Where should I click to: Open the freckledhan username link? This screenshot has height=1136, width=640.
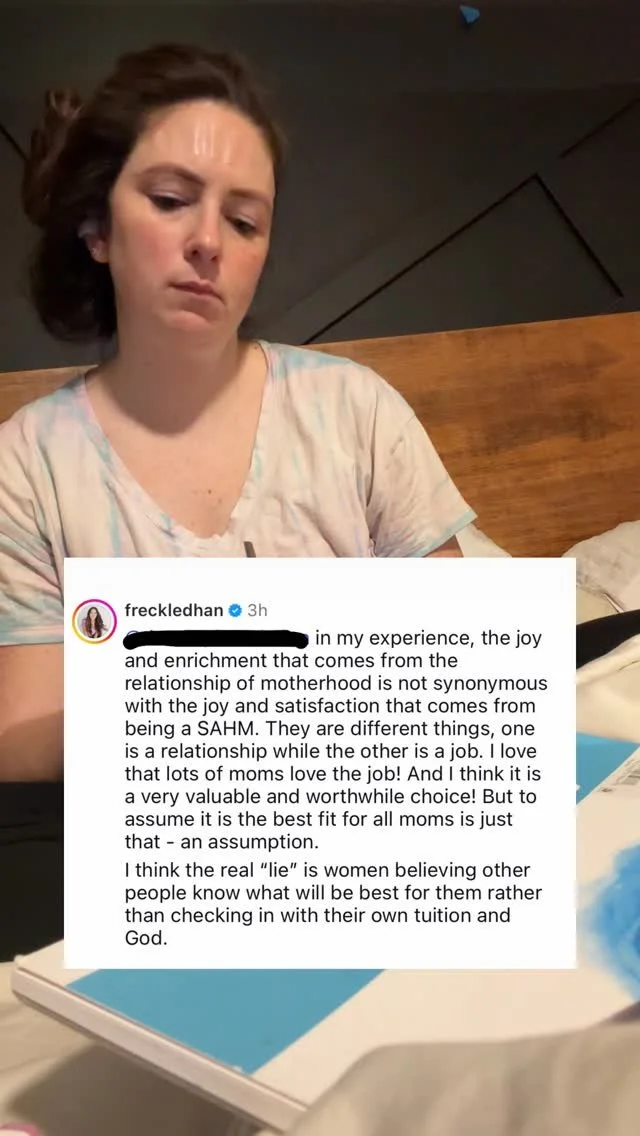174,611
